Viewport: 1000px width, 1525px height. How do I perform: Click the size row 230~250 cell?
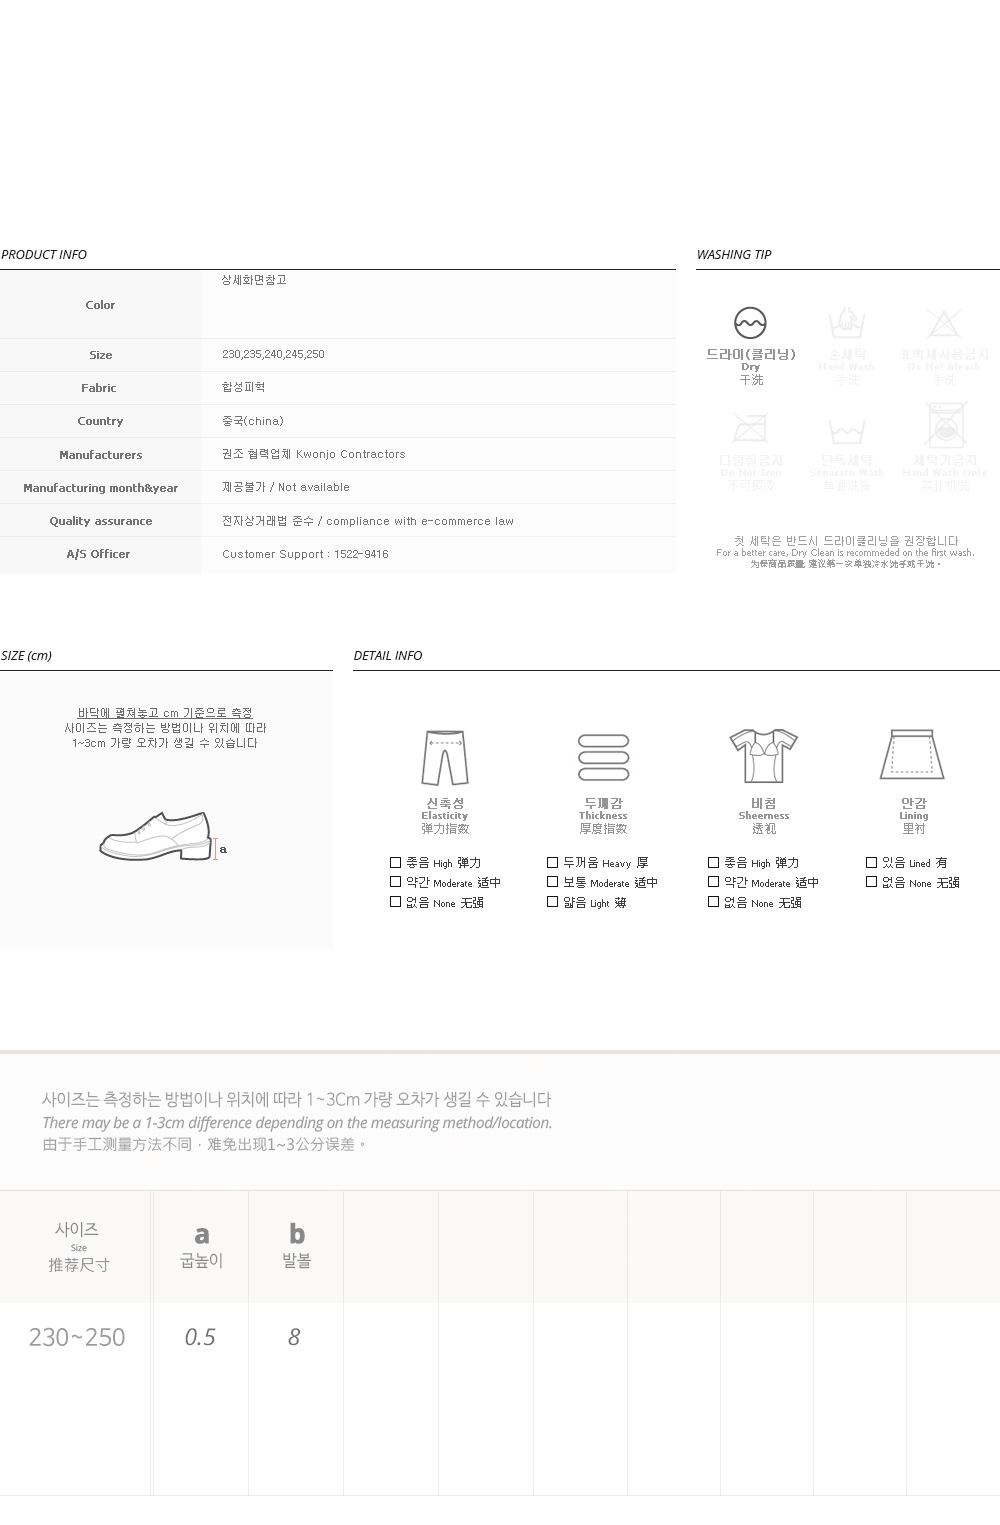click(x=77, y=1337)
